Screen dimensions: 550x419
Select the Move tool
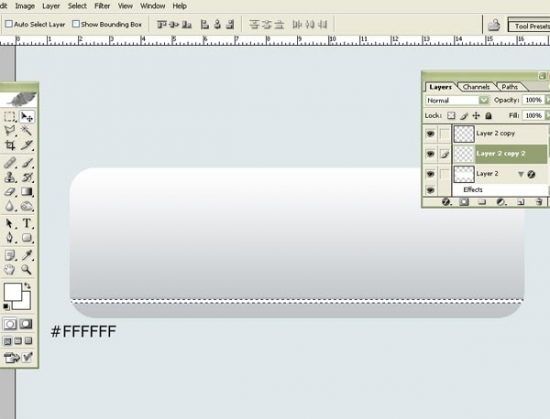pos(27,117)
